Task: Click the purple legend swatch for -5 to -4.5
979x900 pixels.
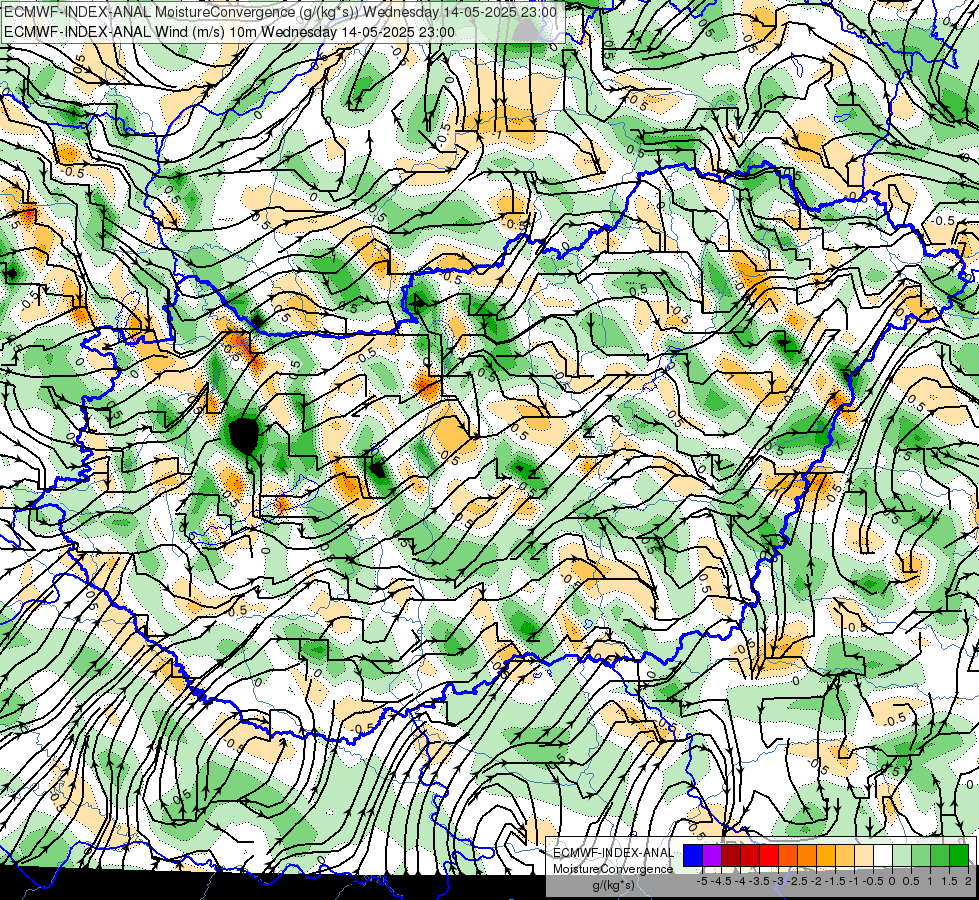Action: pos(712,855)
